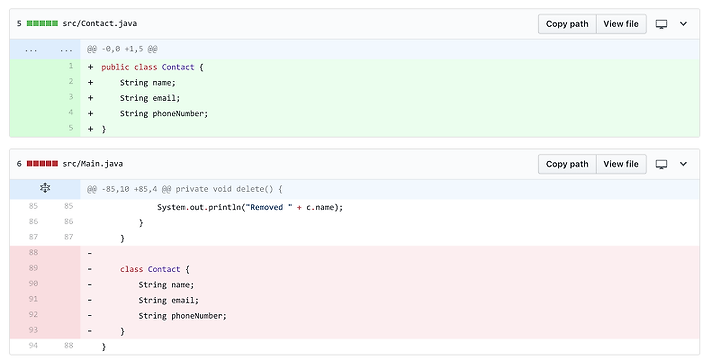Viewport: 720px width, 360px height.
Task: Click the rich diff monitor icon for Main.java
Action: tap(661, 164)
